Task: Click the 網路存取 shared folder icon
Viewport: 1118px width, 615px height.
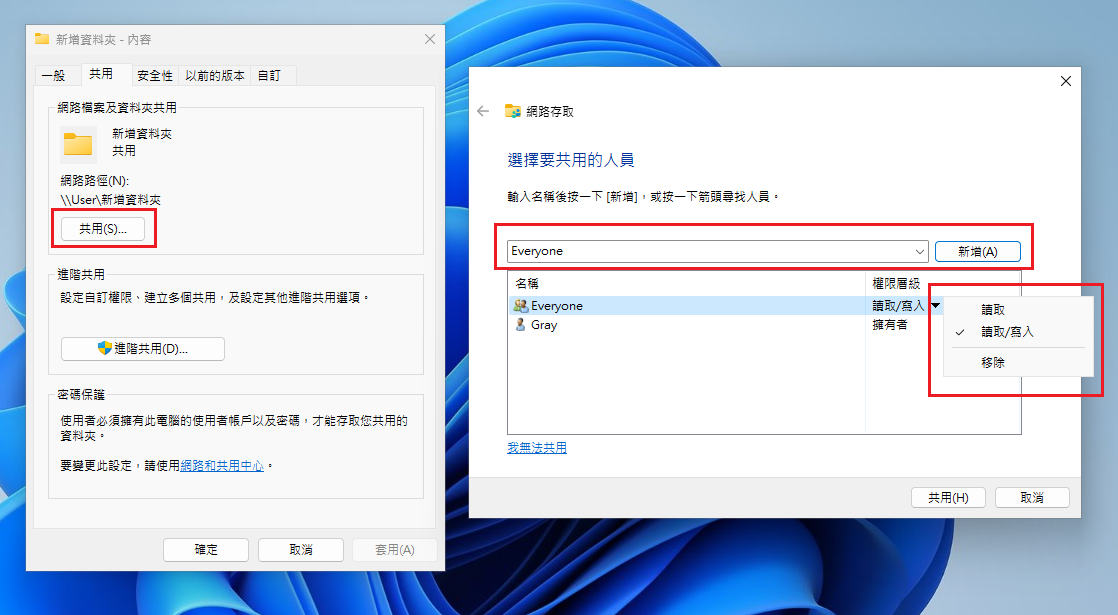Action: coord(513,111)
